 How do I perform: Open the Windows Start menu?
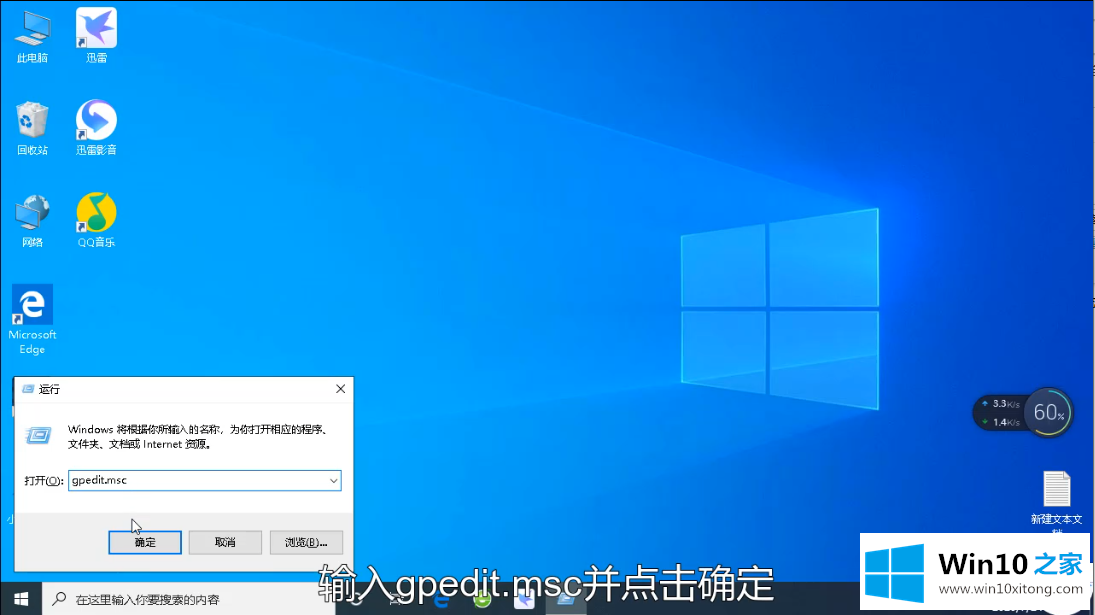[21, 599]
